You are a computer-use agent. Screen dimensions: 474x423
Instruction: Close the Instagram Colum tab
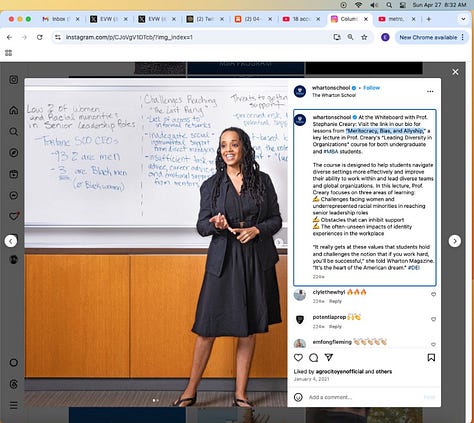[366, 19]
